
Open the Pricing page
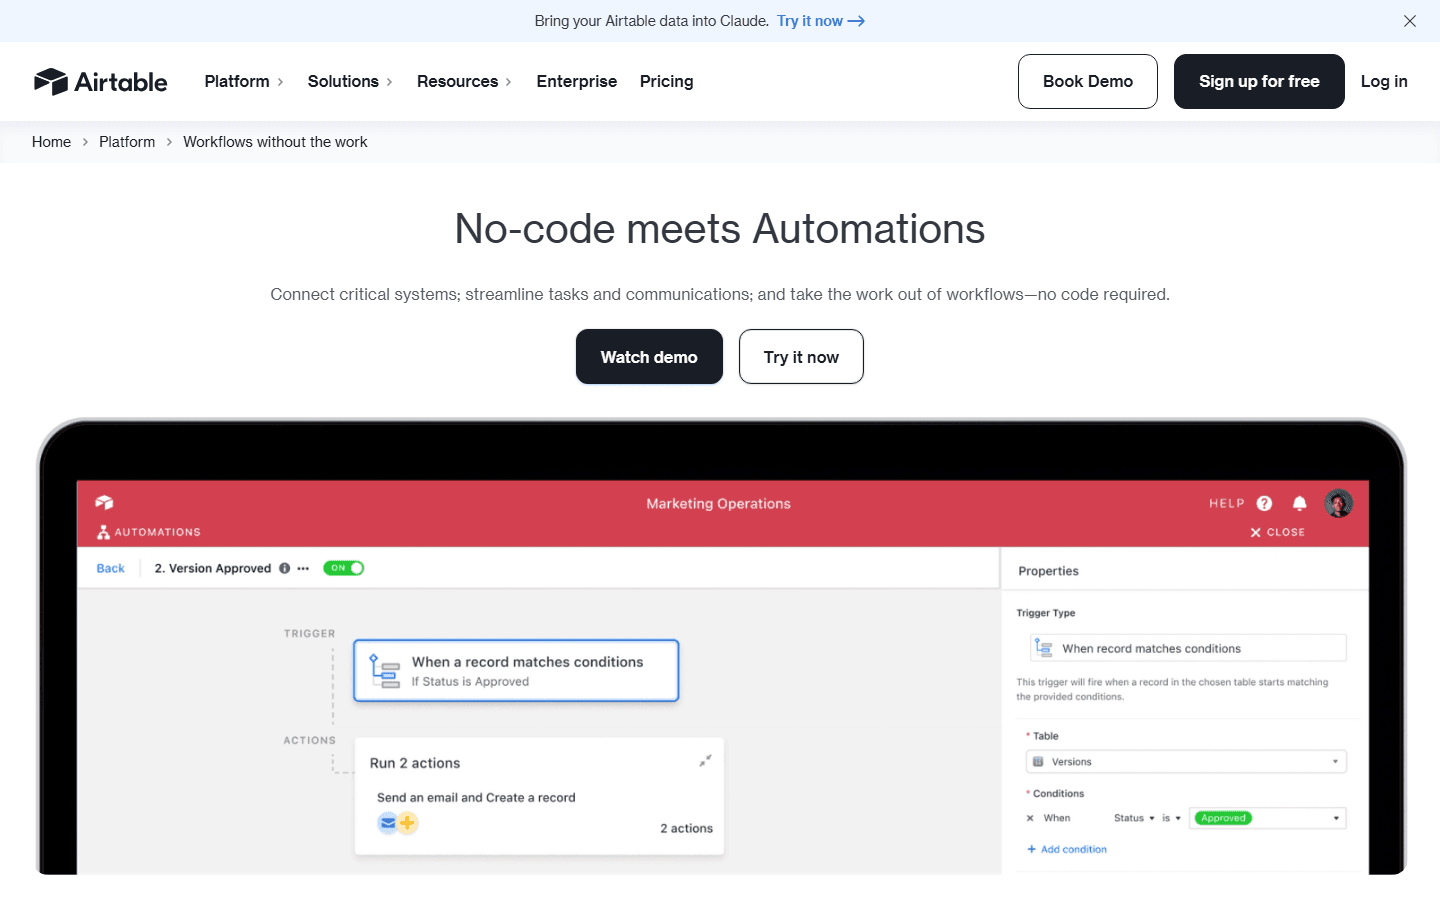(x=667, y=81)
